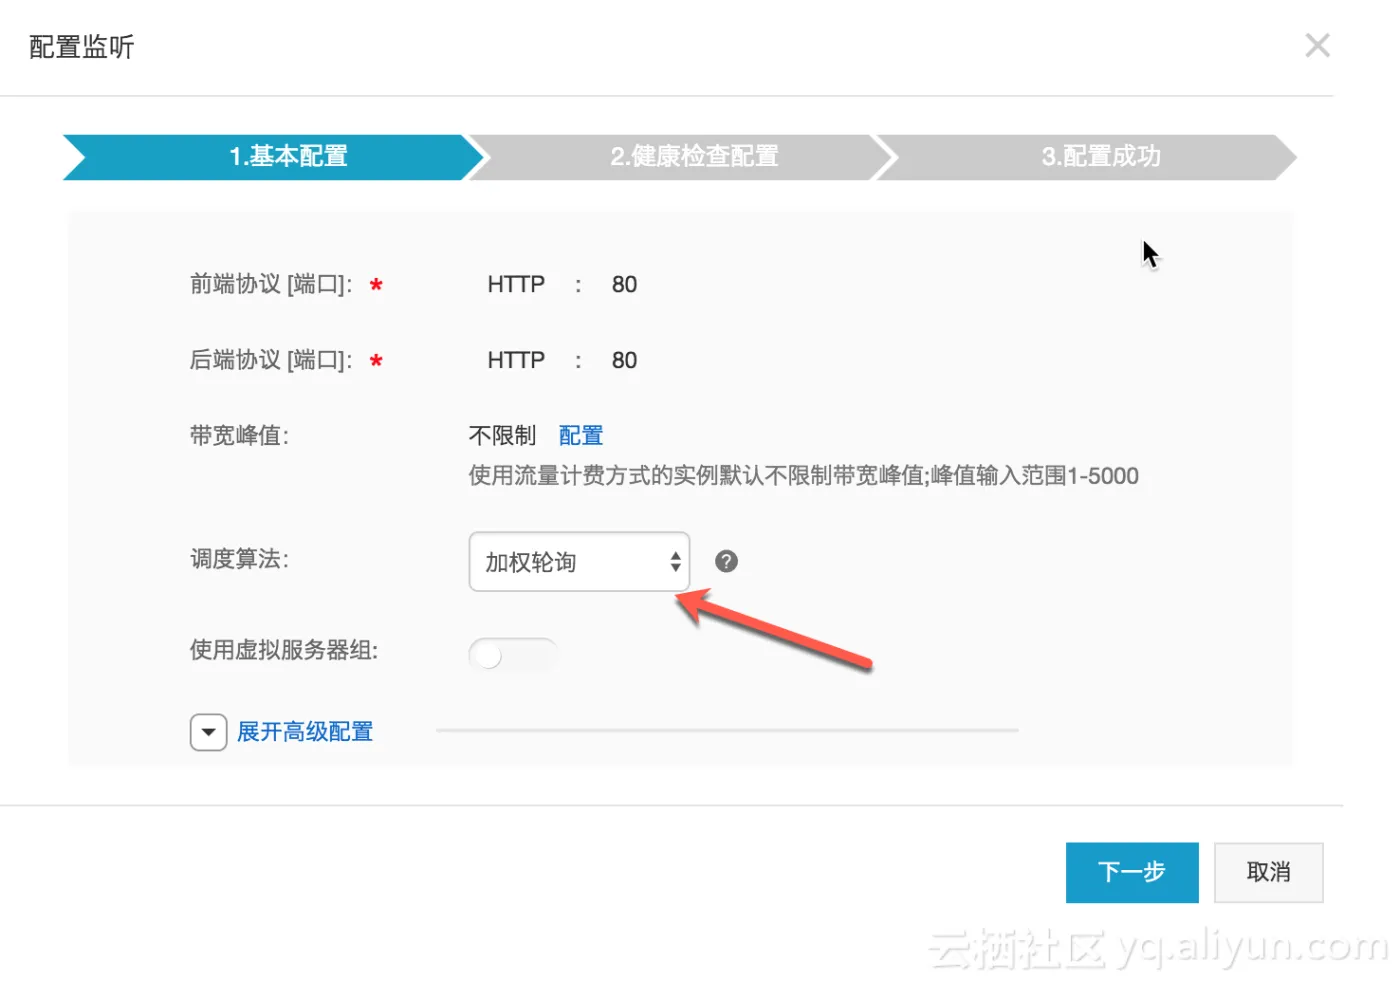Click the 配置监听 dialog title
Viewport: 1400px width, 981px height.
[81, 47]
